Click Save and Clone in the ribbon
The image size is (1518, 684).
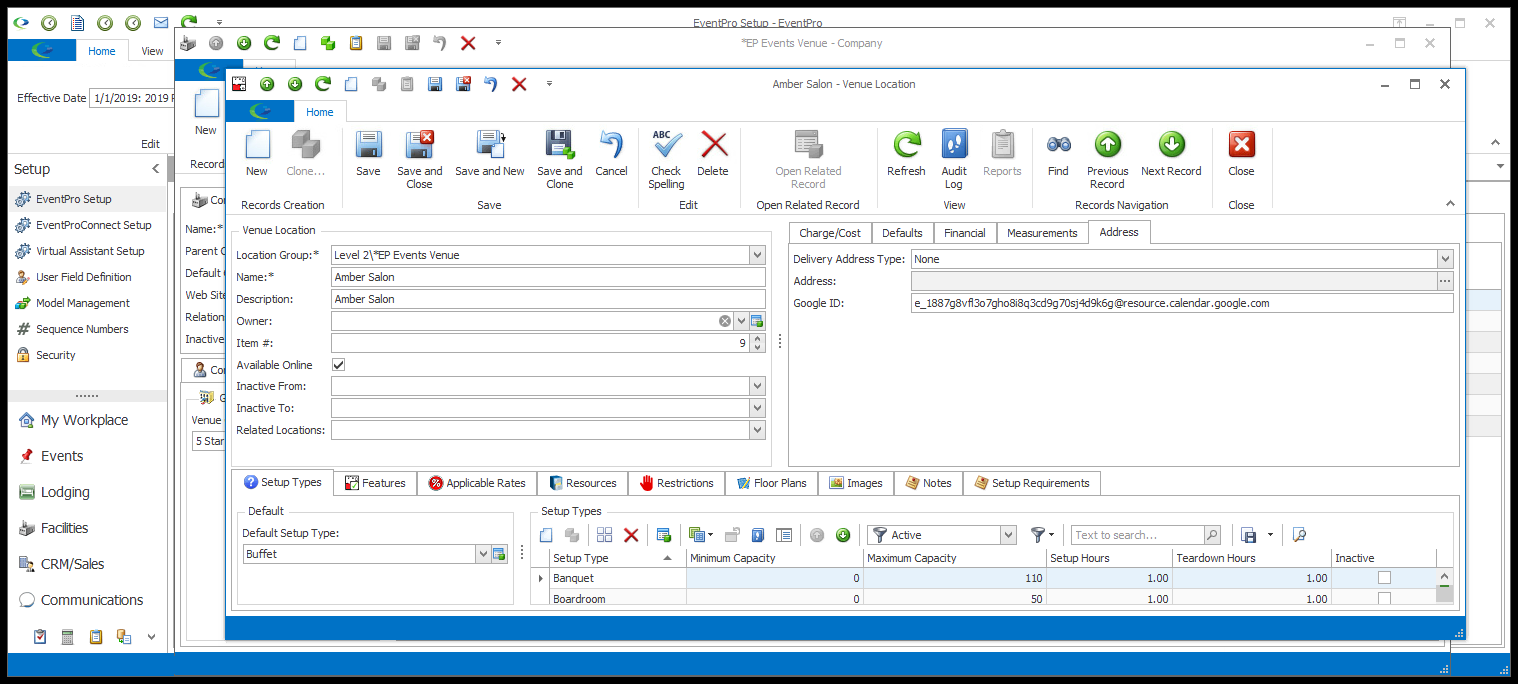560,160
